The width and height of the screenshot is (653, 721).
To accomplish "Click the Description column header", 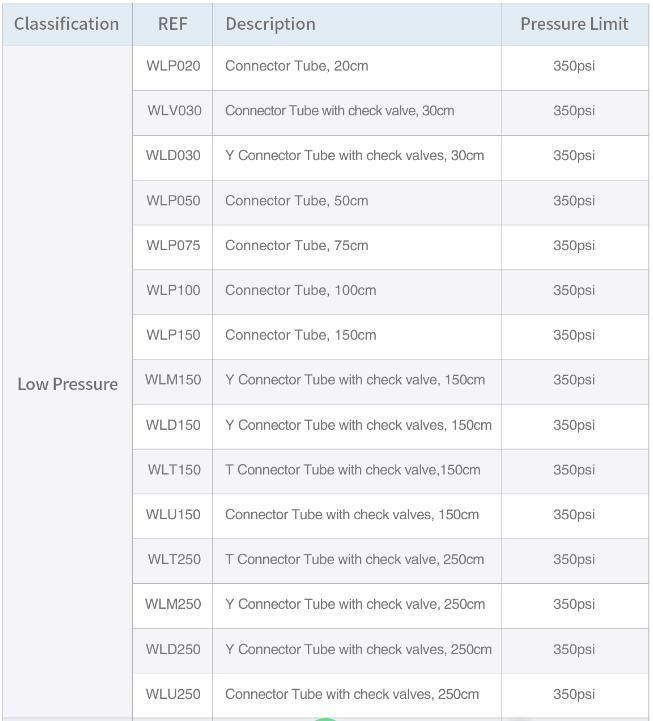I will (x=270, y=24).
